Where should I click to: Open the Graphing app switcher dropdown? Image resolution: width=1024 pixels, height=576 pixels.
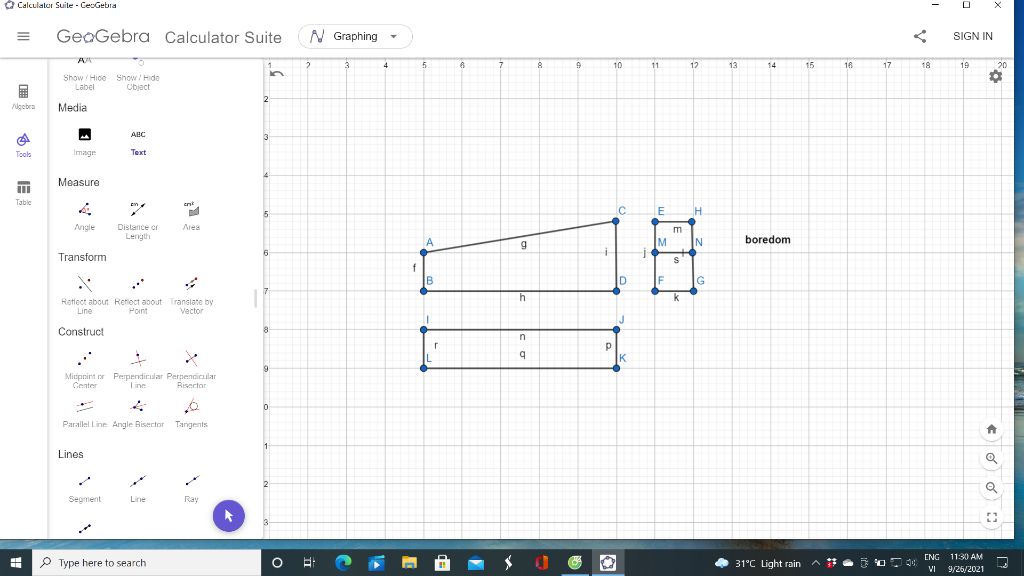tap(355, 37)
